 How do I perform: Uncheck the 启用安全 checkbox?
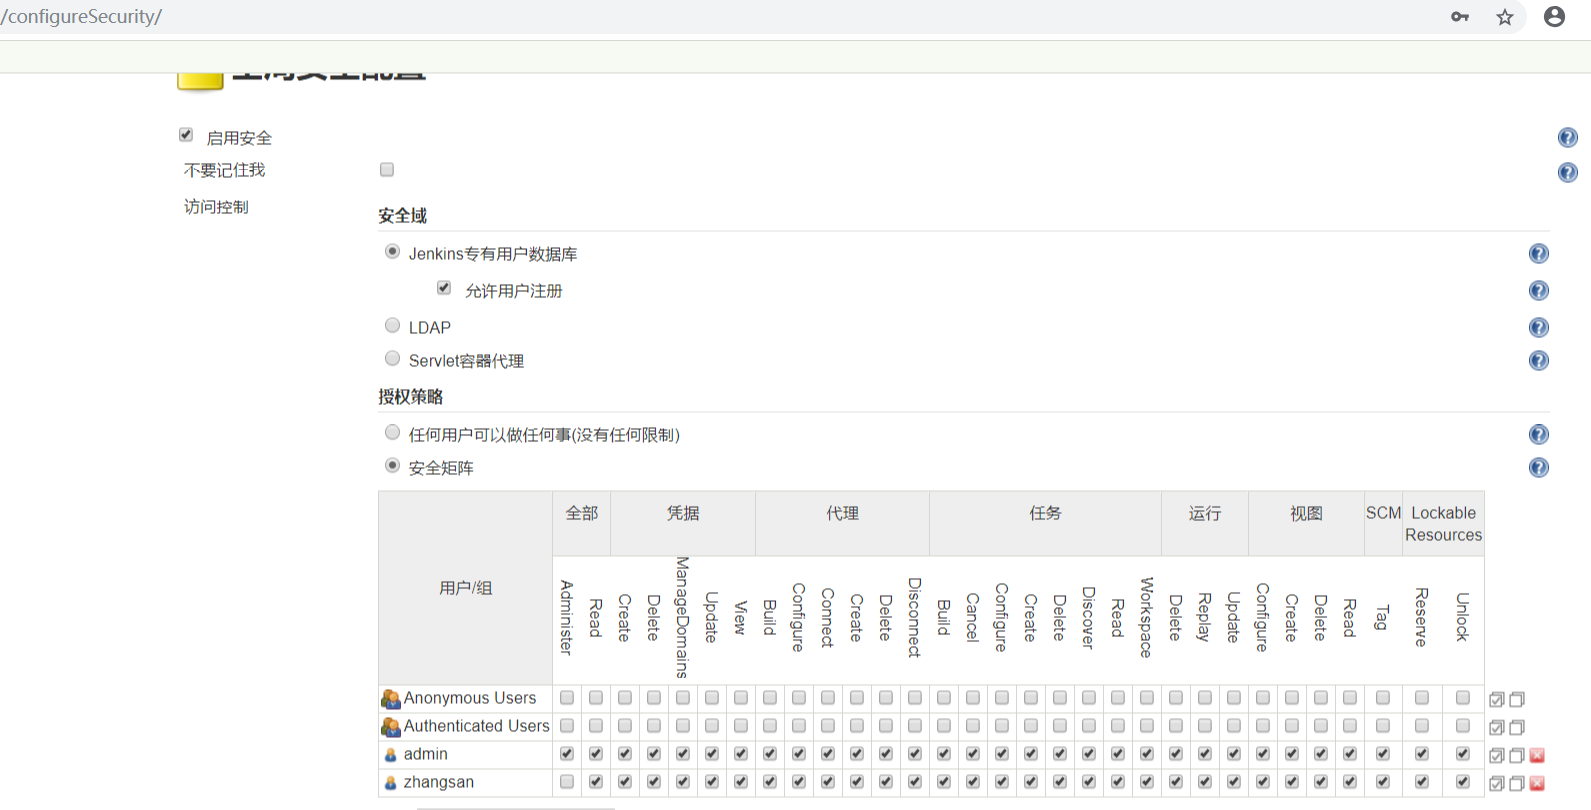[x=186, y=135]
